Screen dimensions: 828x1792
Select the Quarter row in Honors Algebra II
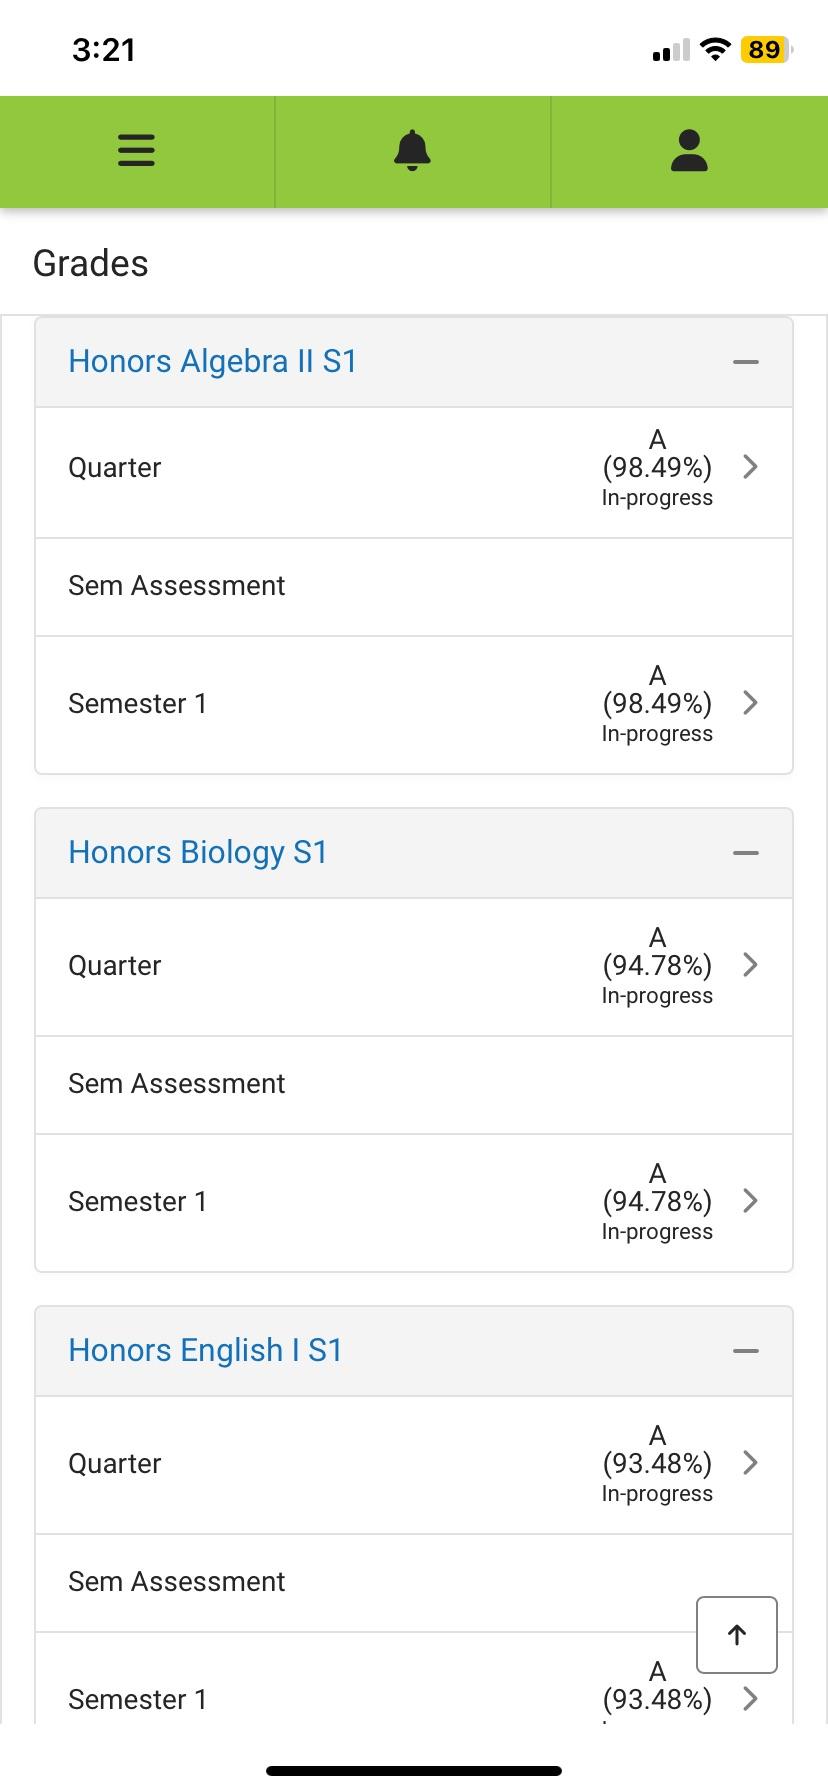(114, 467)
